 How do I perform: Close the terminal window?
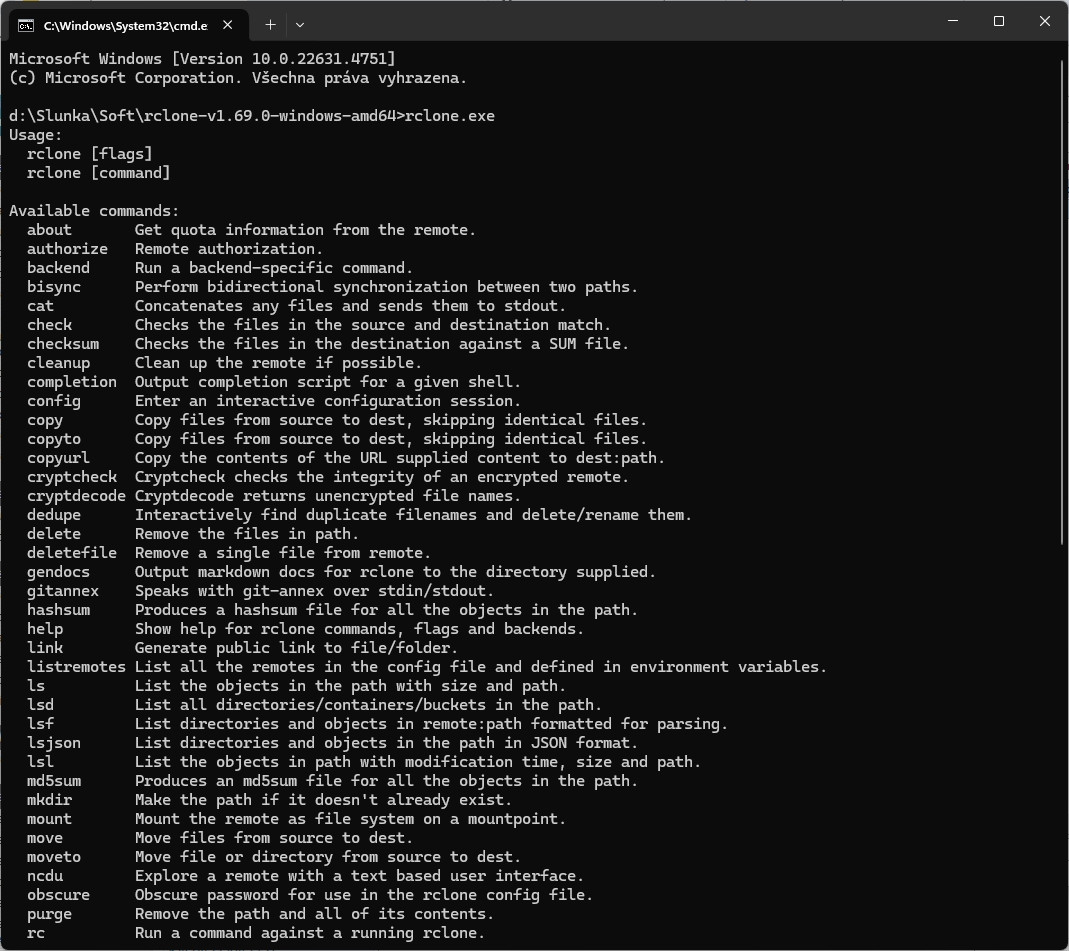(1044, 21)
